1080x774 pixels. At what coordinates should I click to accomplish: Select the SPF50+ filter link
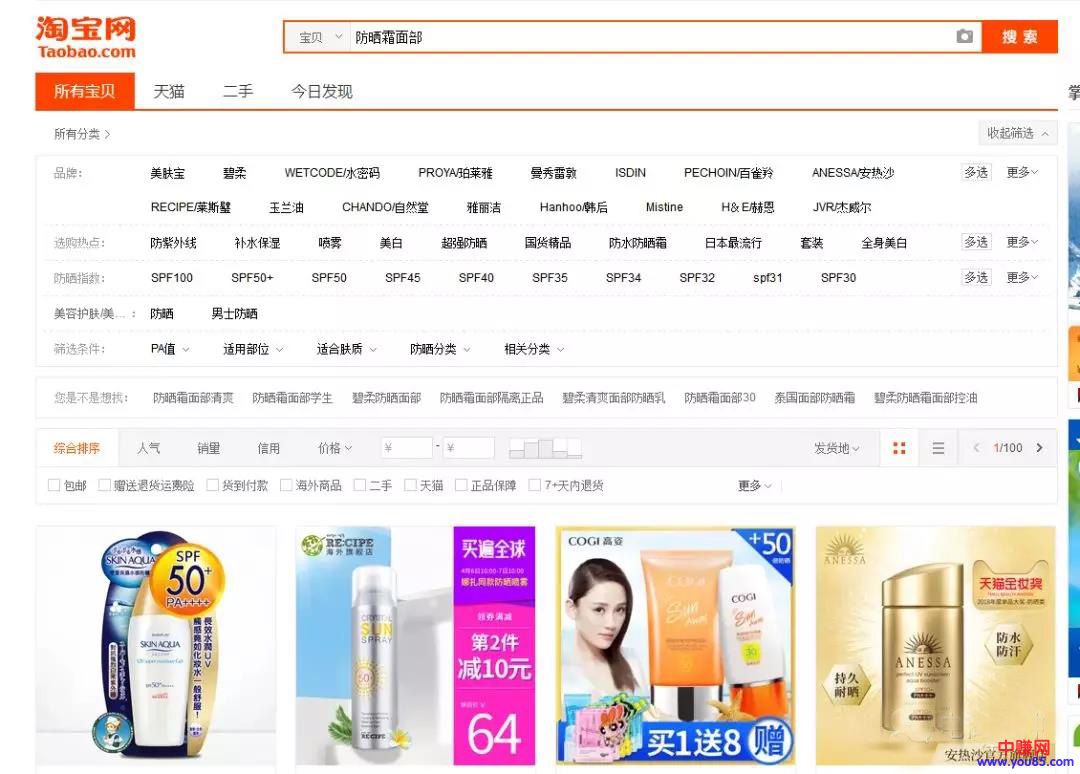(x=252, y=278)
